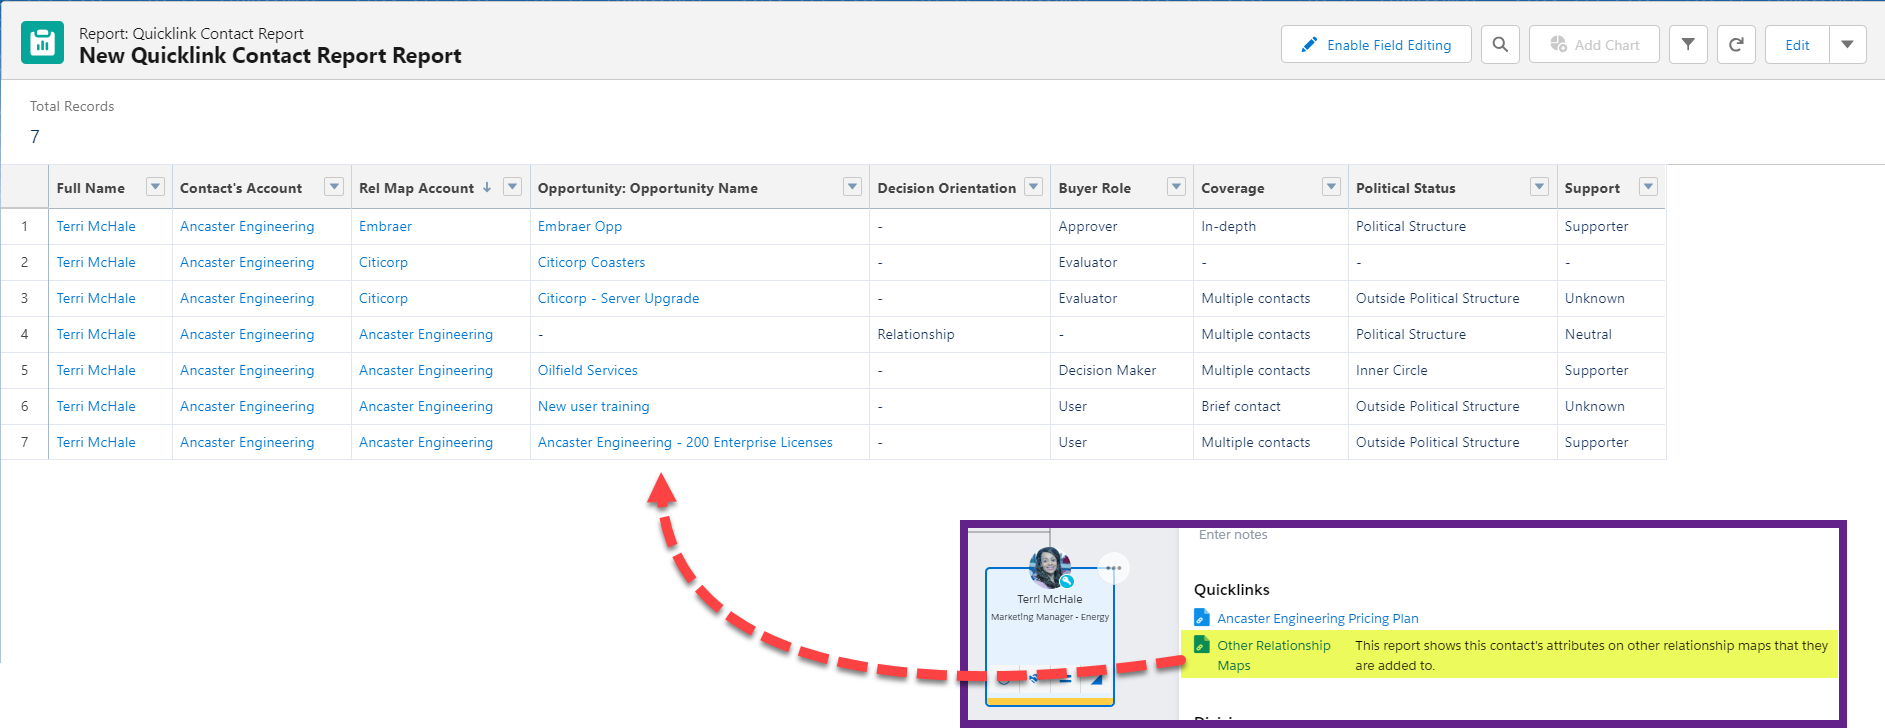This screenshot has height=728, width=1885.
Task: Open Citicorp account link in row 2
Action: pyautogui.click(x=383, y=262)
